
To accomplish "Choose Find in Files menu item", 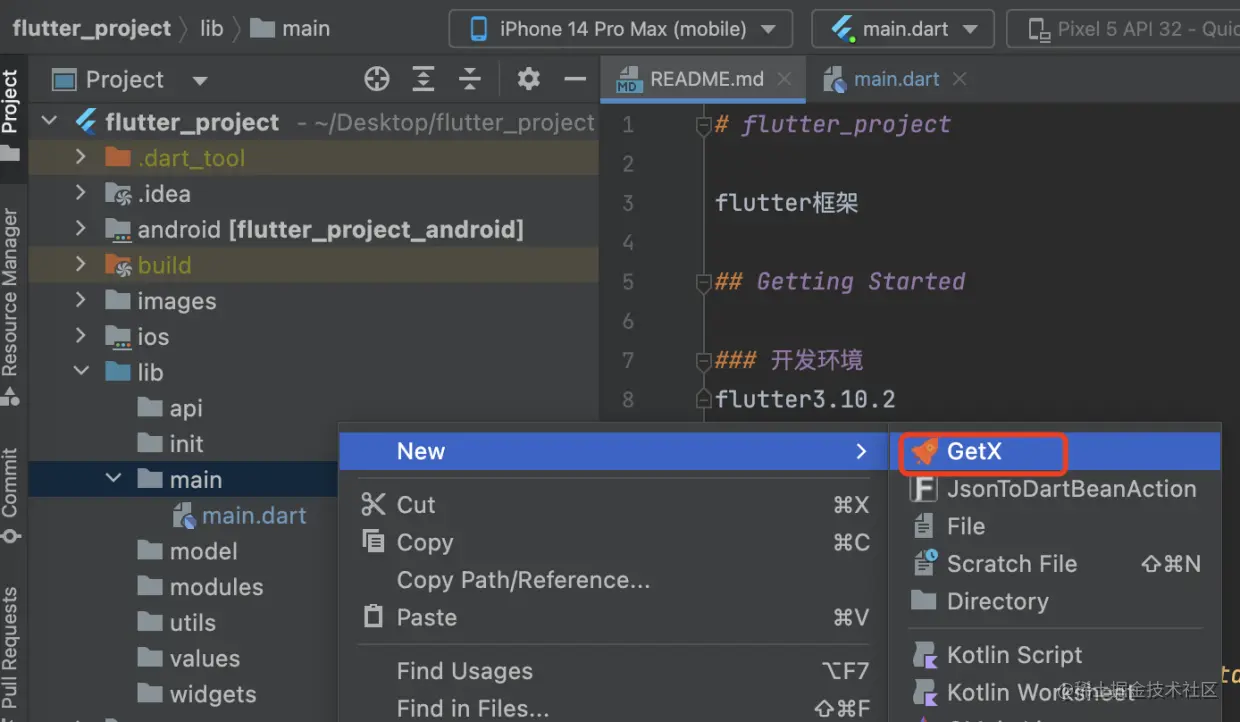I will pos(614,708).
